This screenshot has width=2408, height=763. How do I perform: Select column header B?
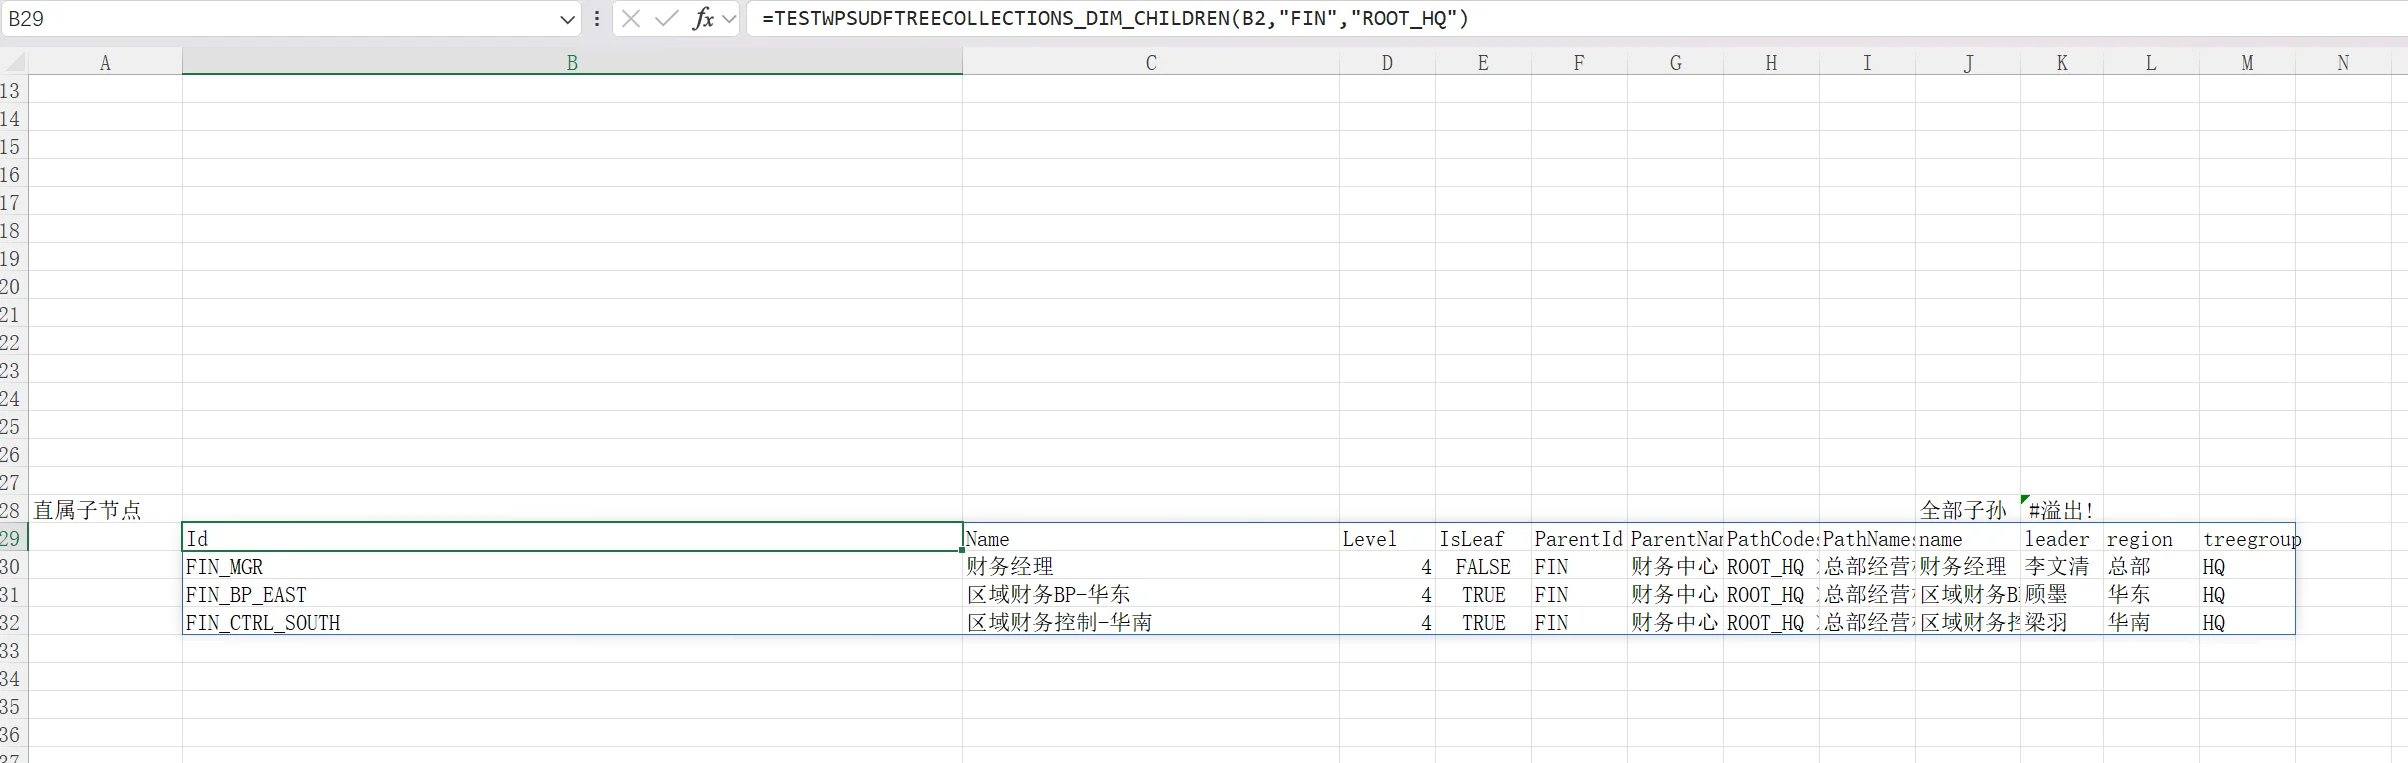(572, 62)
